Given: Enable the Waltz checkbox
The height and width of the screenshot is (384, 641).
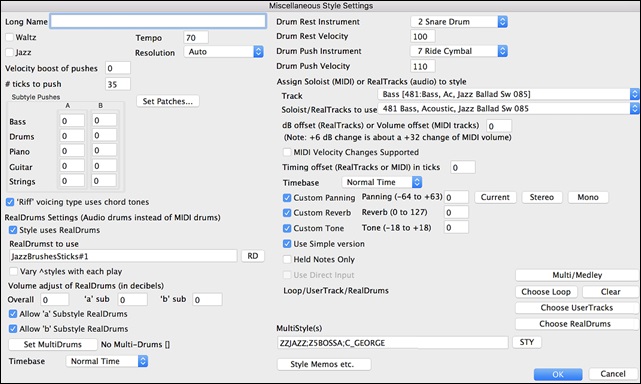Looking at the screenshot, I should click(x=9, y=37).
